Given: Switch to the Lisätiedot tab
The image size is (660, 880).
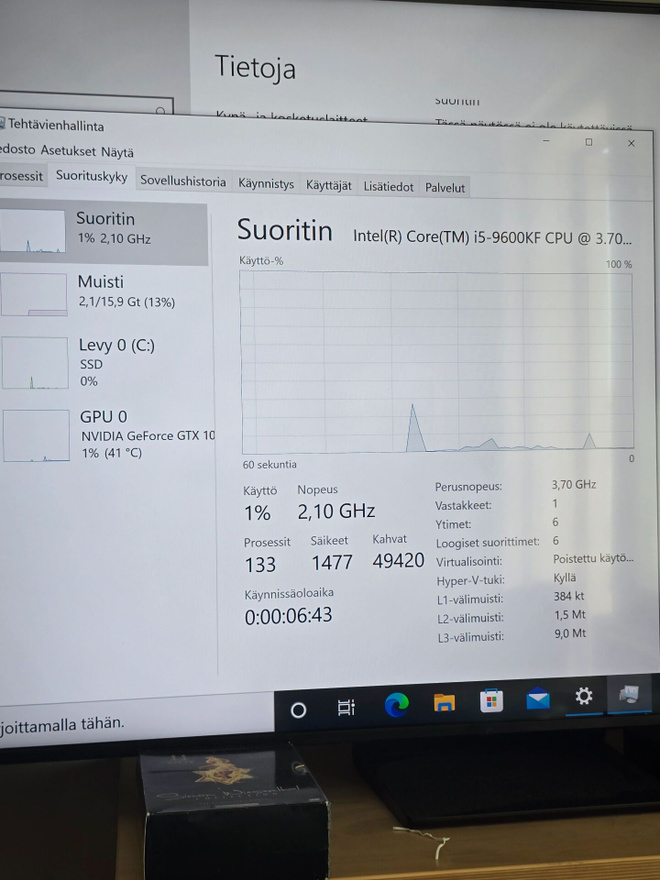Looking at the screenshot, I should tap(388, 187).
